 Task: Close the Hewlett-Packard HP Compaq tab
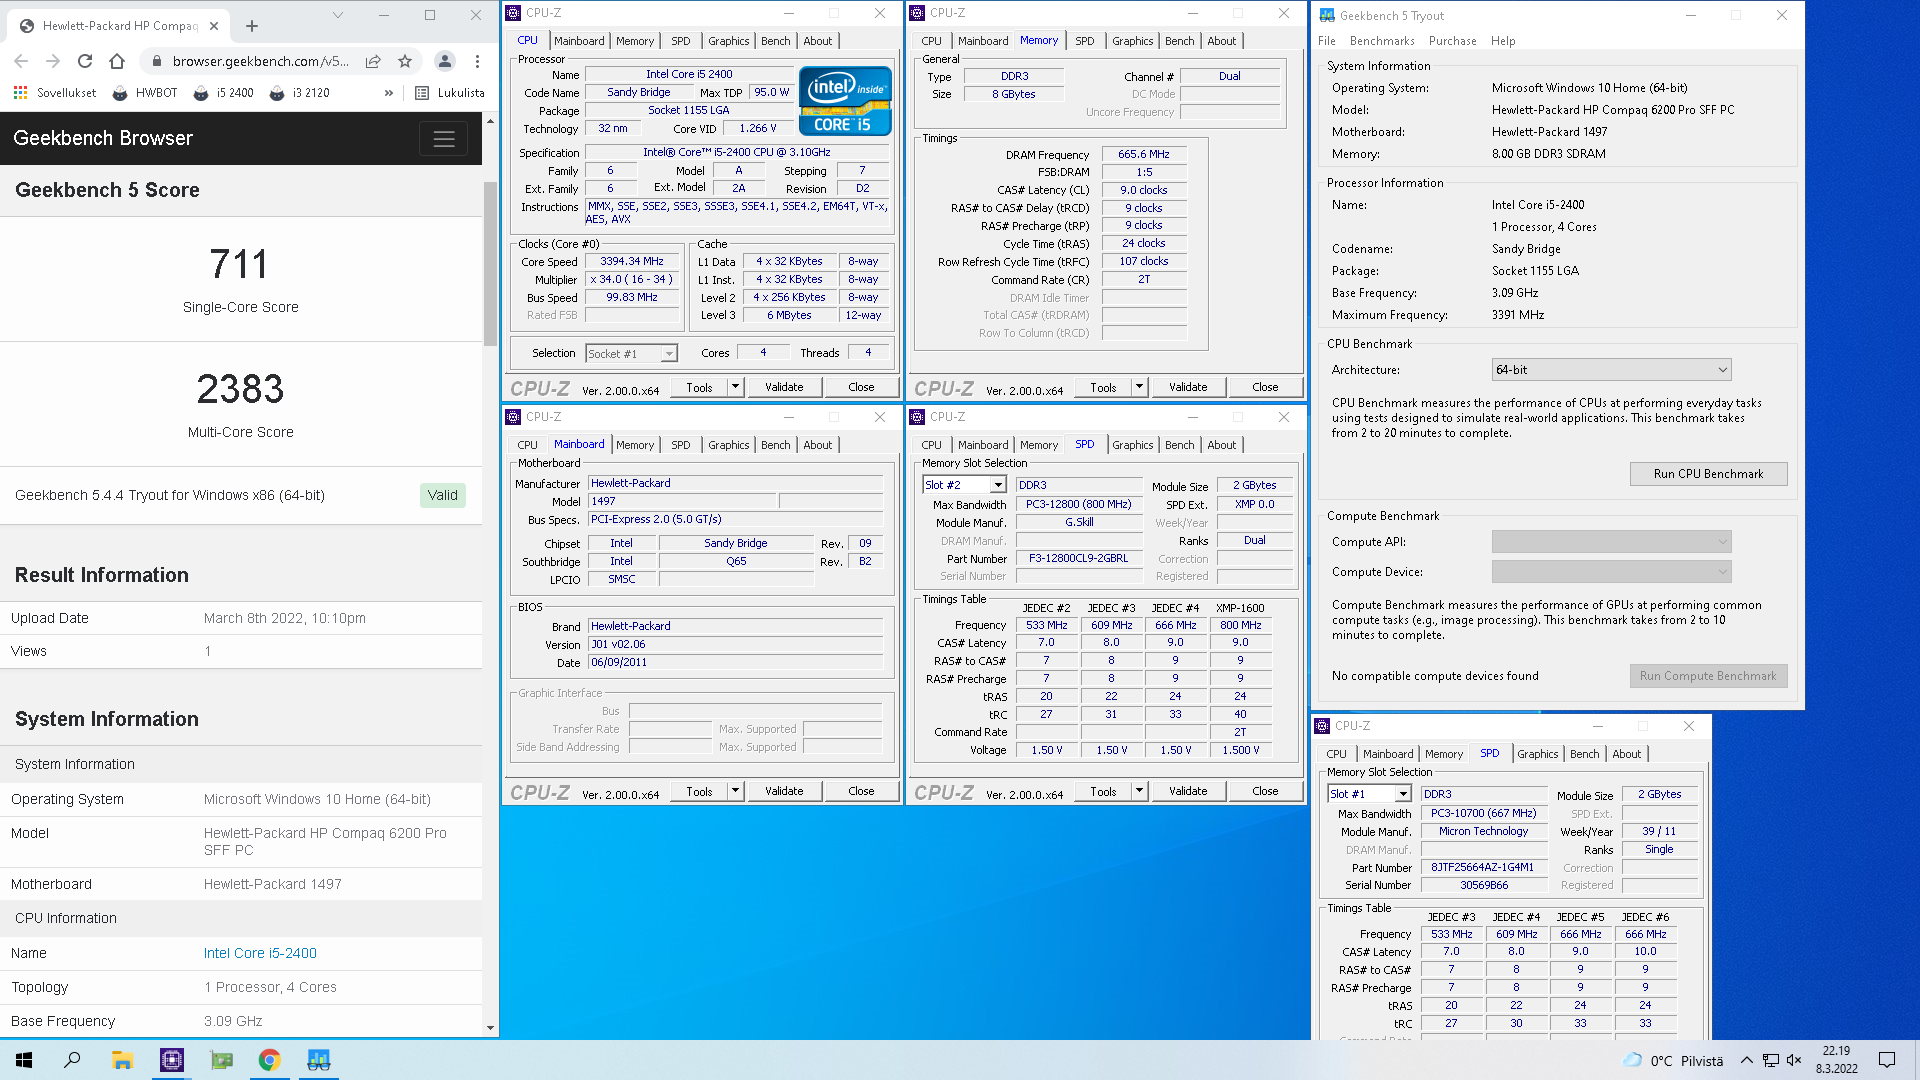pos(215,26)
